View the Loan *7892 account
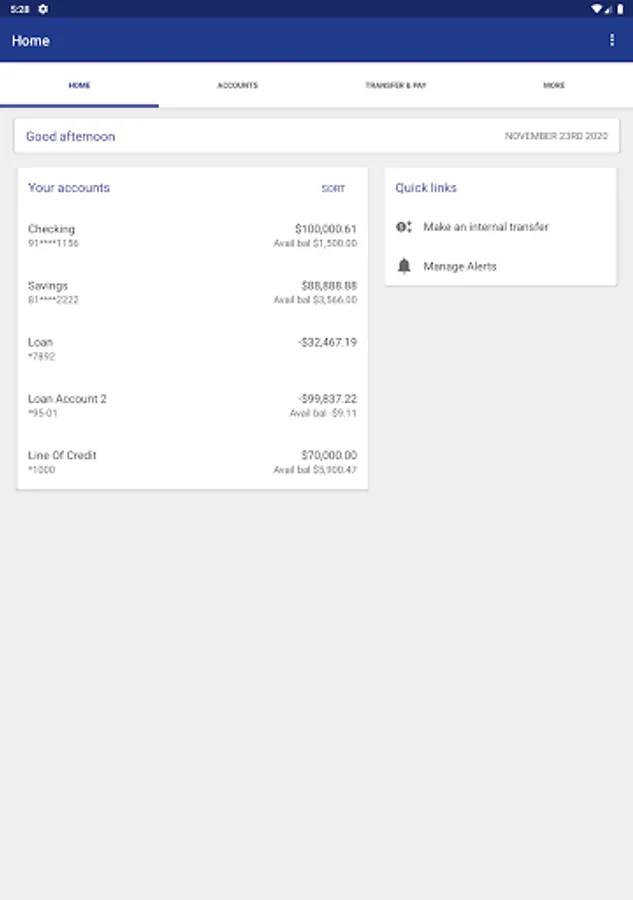The height and width of the screenshot is (900, 633). [192, 348]
